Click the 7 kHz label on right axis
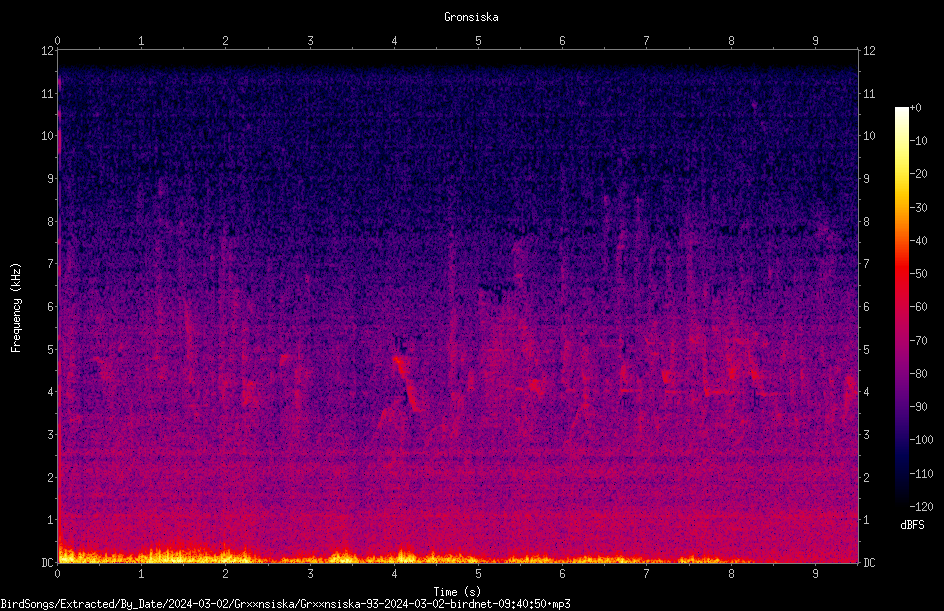 pyautogui.click(x=866, y=264)
